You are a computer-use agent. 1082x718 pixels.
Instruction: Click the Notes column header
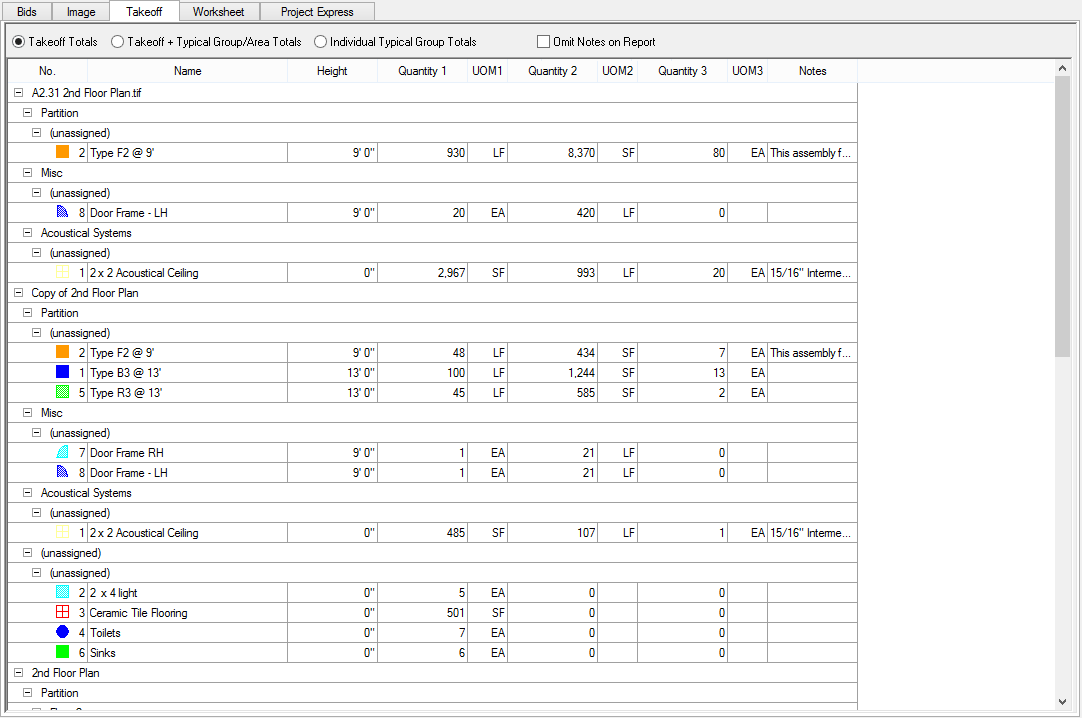[x=812, y=71]
